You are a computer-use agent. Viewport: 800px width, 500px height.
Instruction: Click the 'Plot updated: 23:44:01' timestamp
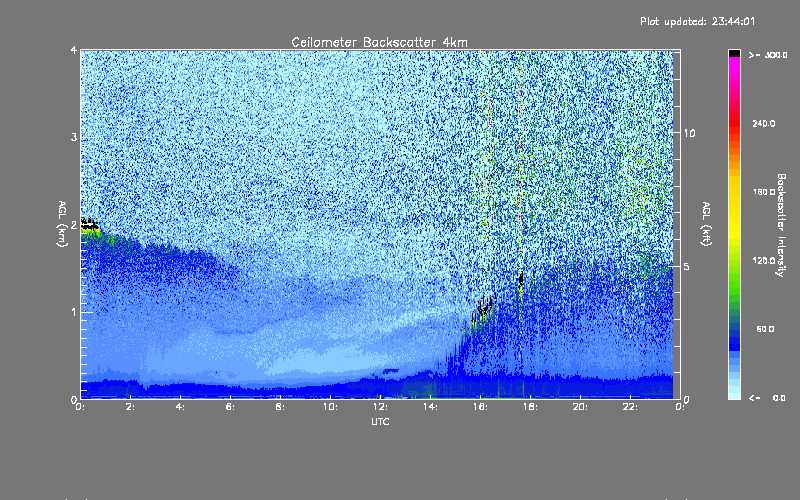[x=697, y=21]
